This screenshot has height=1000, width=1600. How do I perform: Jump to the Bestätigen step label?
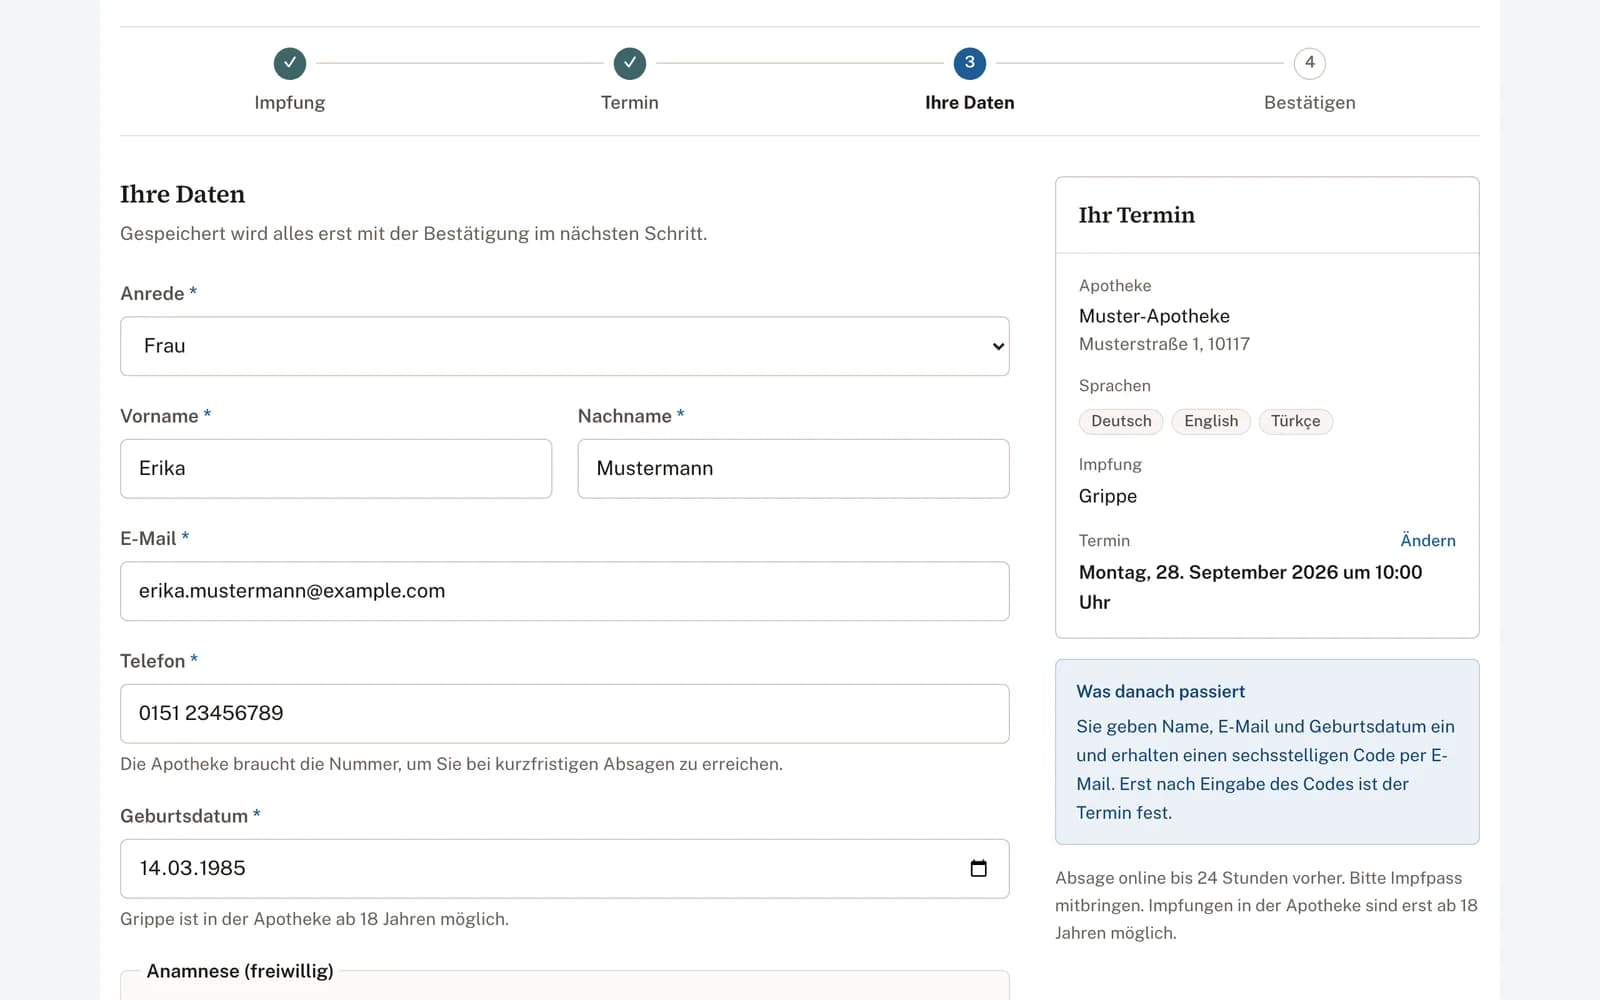[1310, 102]
